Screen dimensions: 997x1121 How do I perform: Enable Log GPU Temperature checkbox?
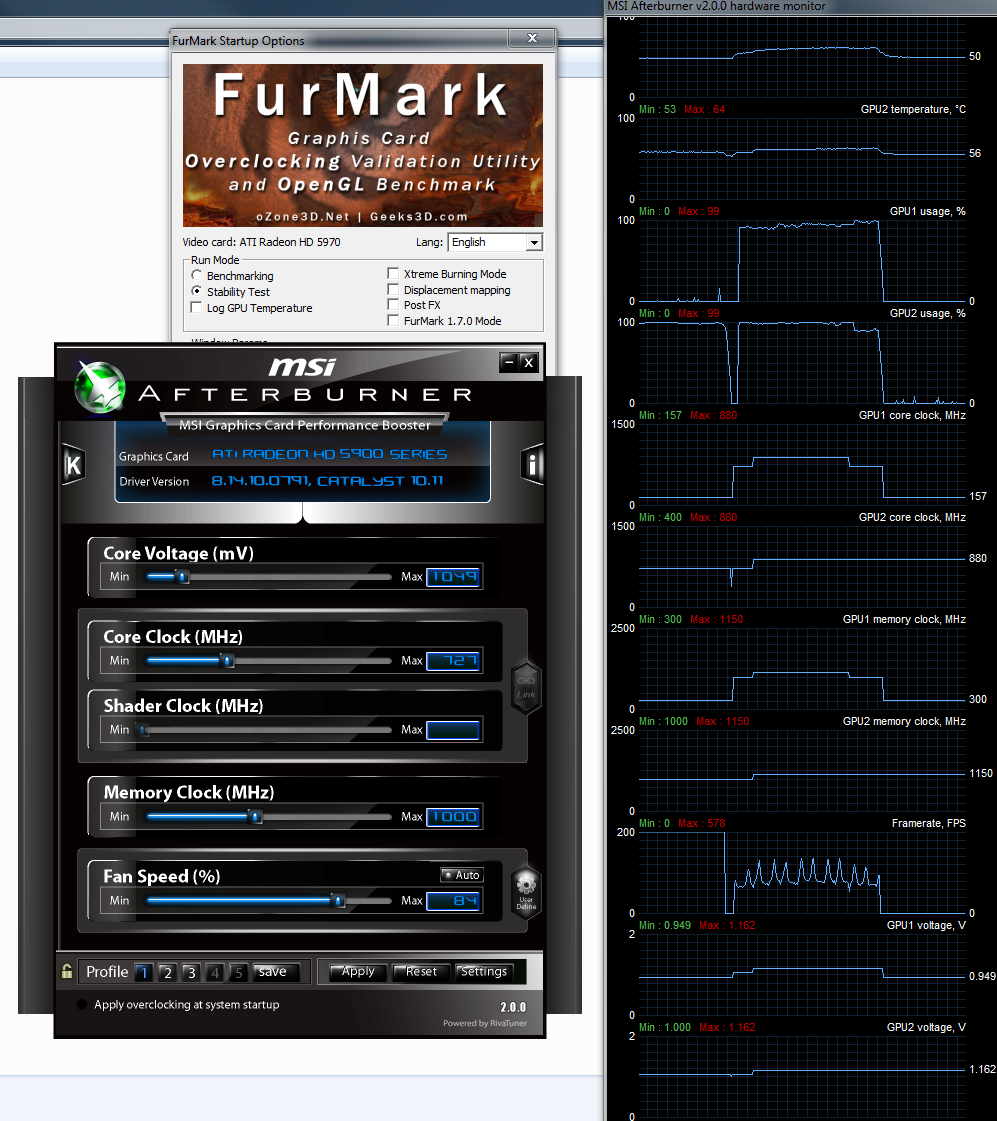click(x=197, y=307)
